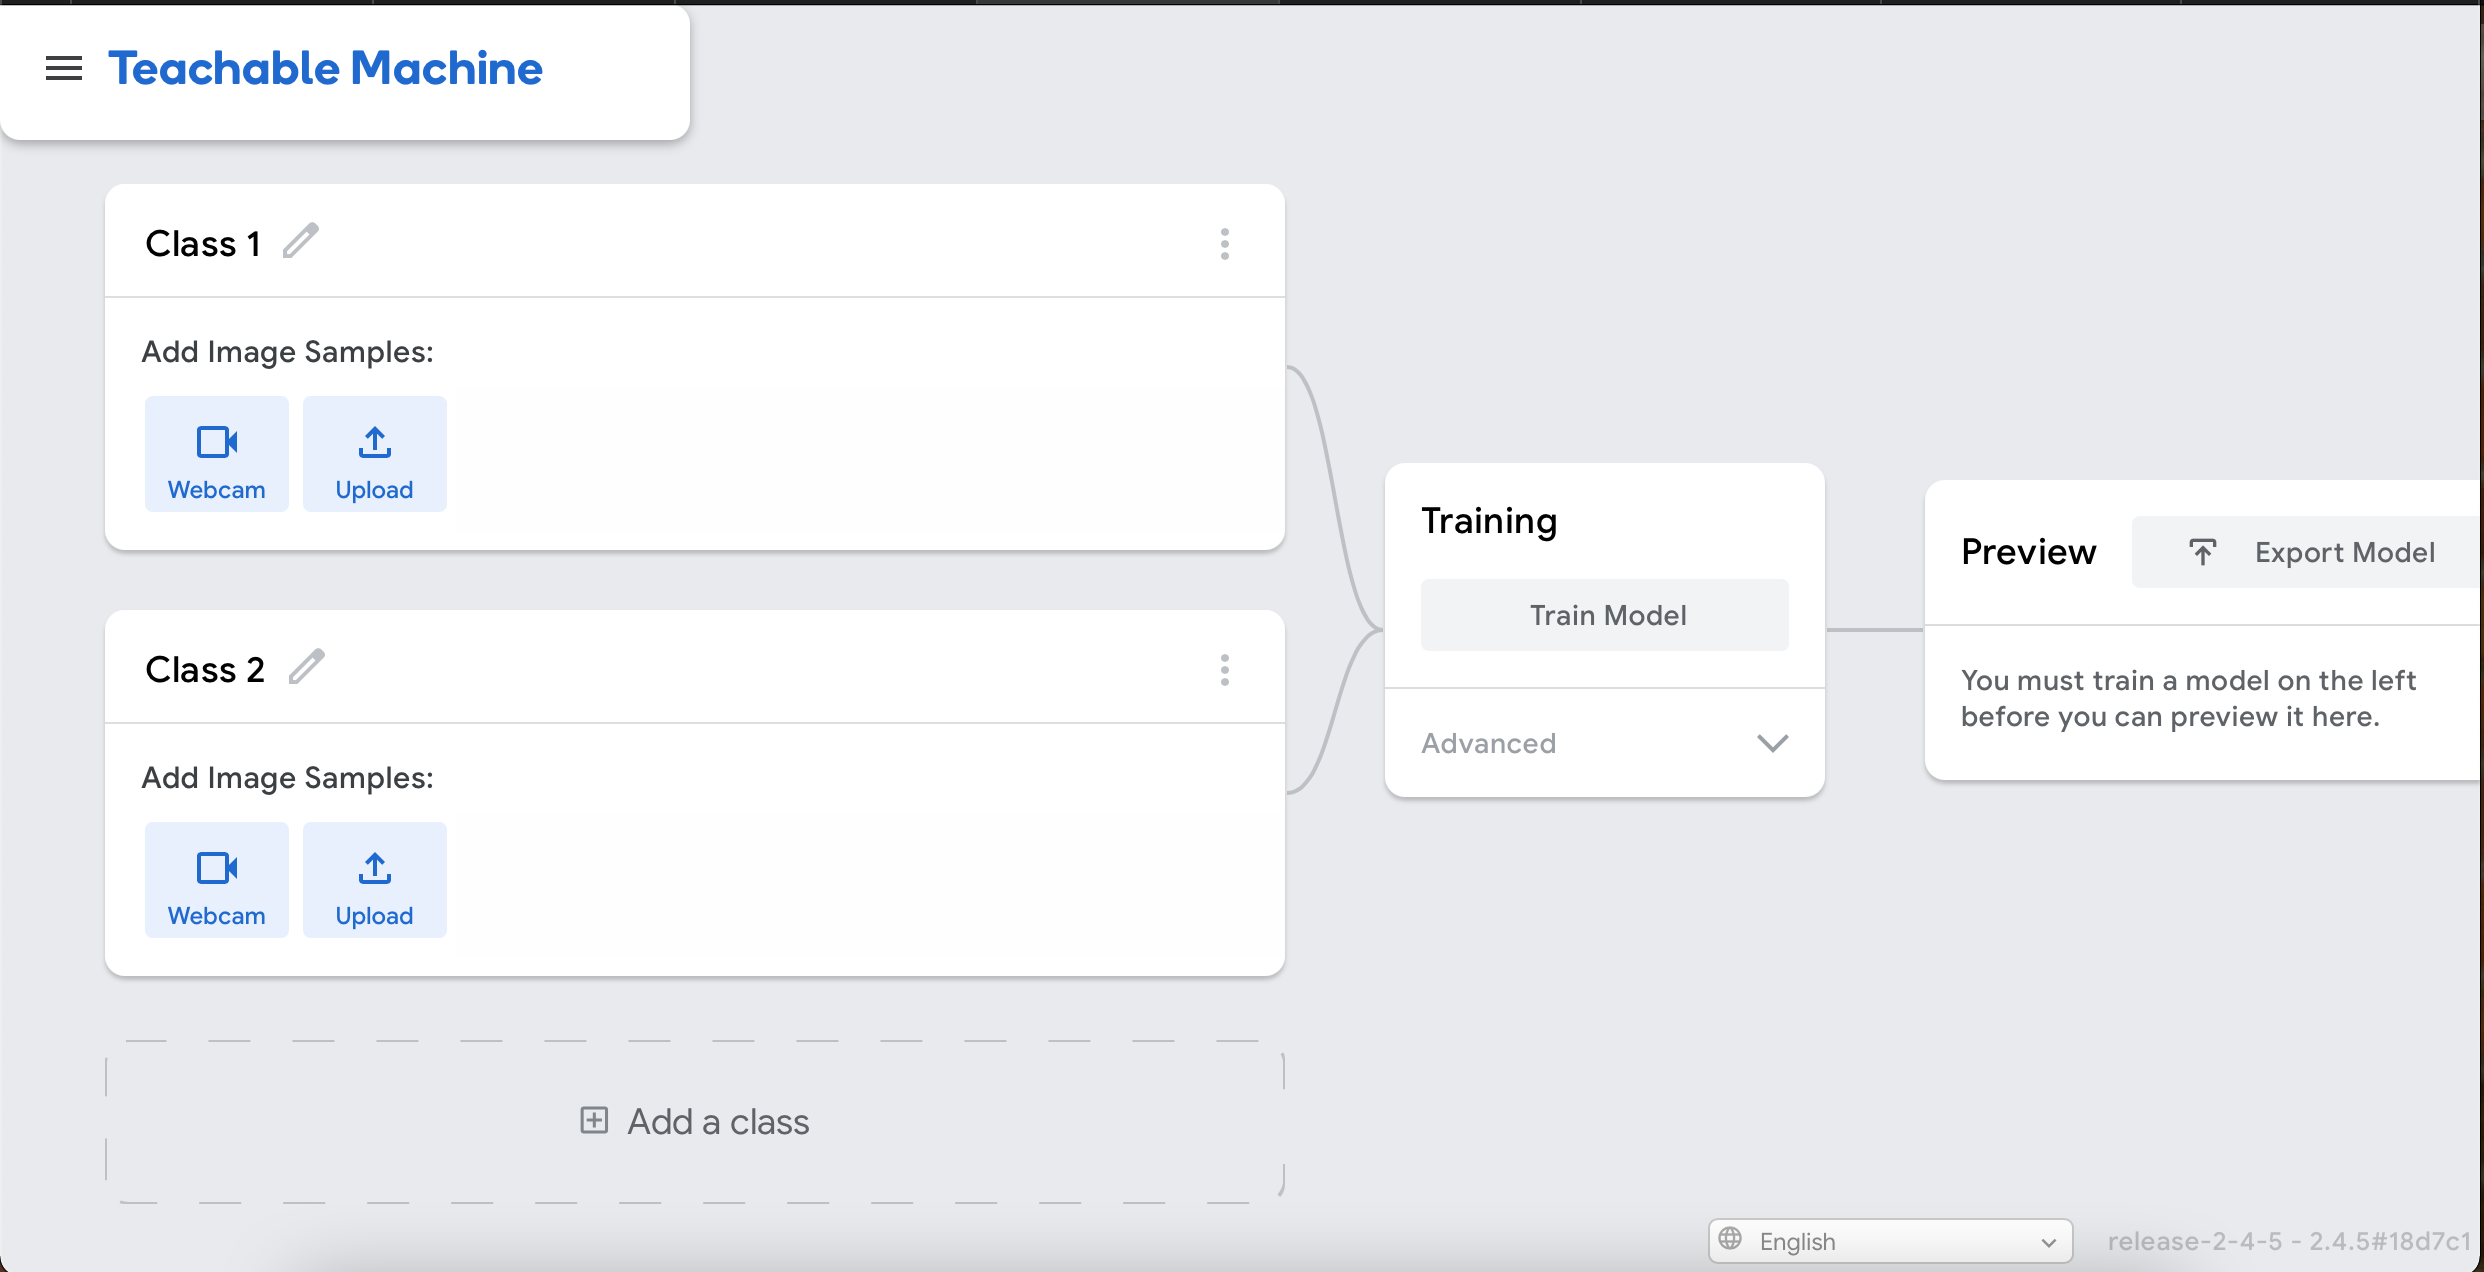The height and width of the screenshot is (1272, 2484).
Task: Expand the Advanced training options chevron
Action: point(1772,743)
